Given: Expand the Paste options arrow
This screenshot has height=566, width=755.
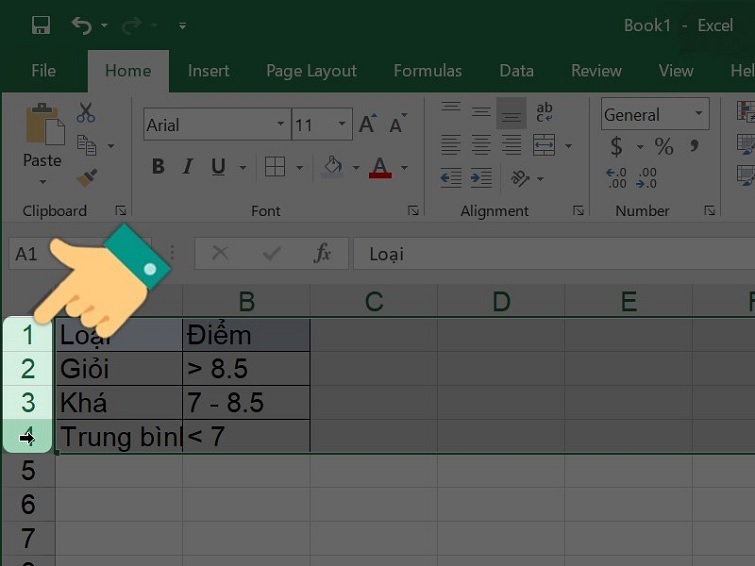Looking at the screenshot, I should coord(43,182).
